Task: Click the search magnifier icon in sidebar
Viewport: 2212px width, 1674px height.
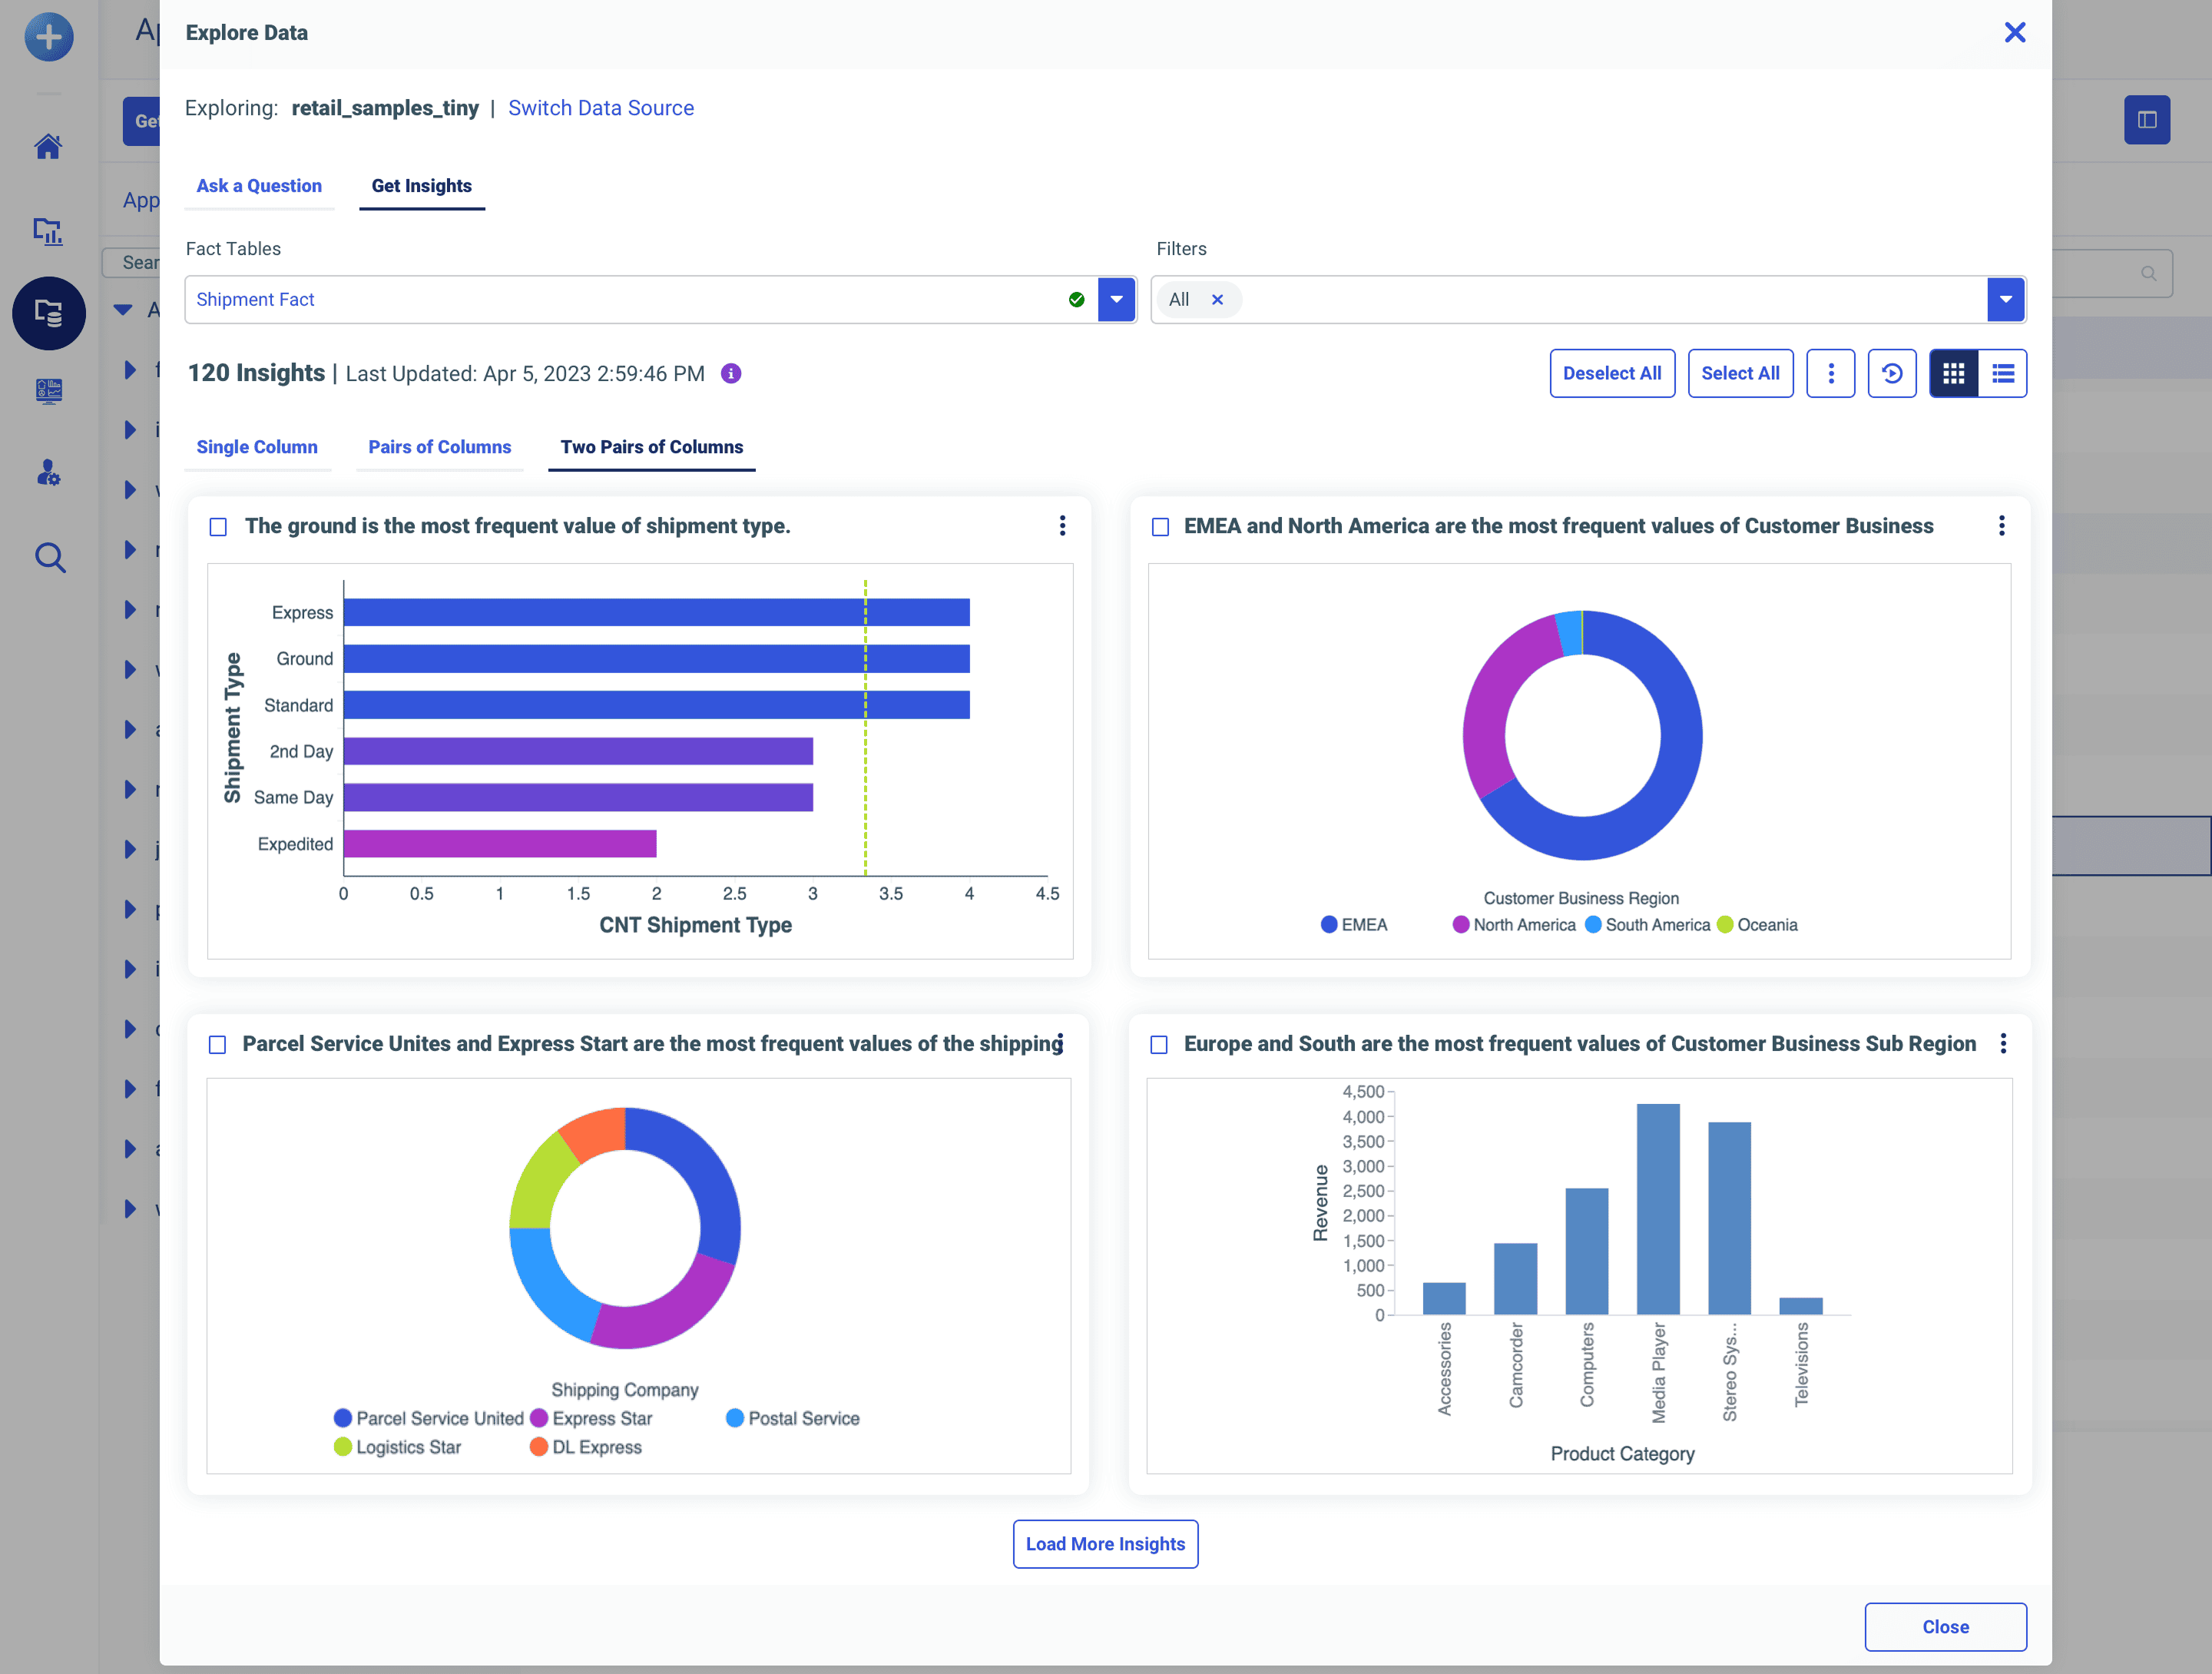Action: click(50, 557)
